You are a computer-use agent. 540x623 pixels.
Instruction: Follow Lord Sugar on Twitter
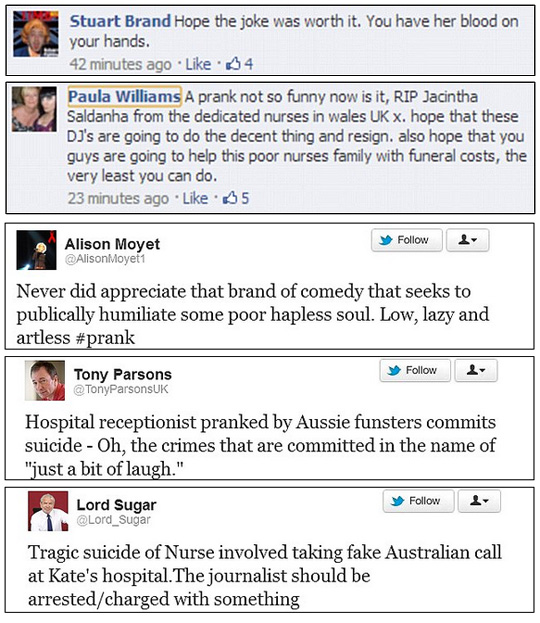click(x=418, y=501)
